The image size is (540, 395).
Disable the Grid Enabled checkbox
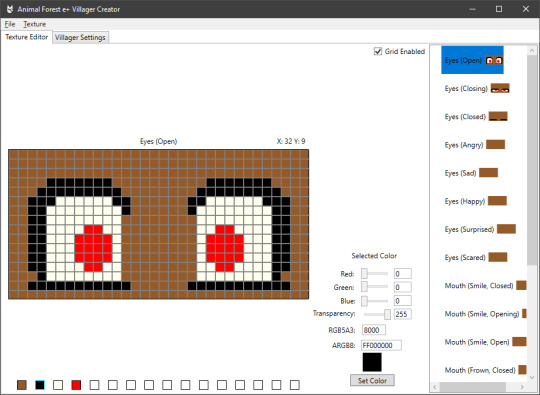click(x=378, y=51)
